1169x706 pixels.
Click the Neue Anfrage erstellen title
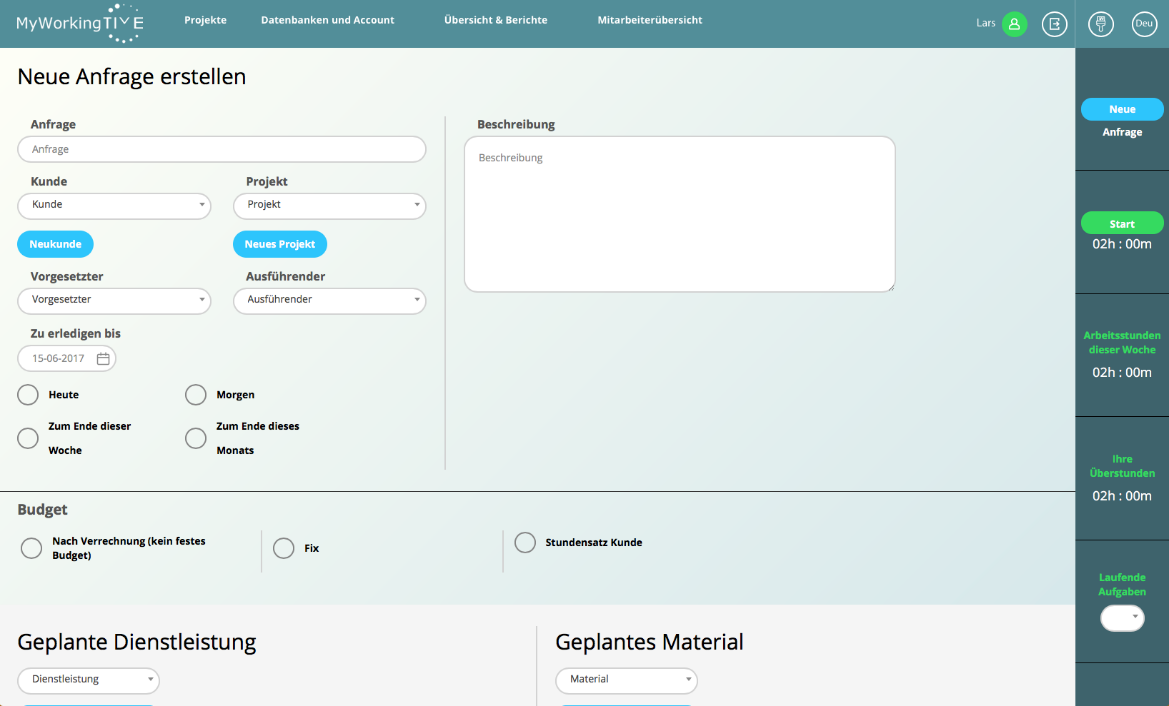[131, 76]
